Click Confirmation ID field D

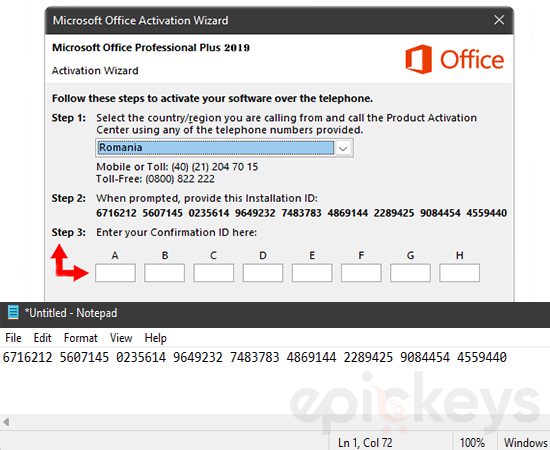(x=263, y=273)
